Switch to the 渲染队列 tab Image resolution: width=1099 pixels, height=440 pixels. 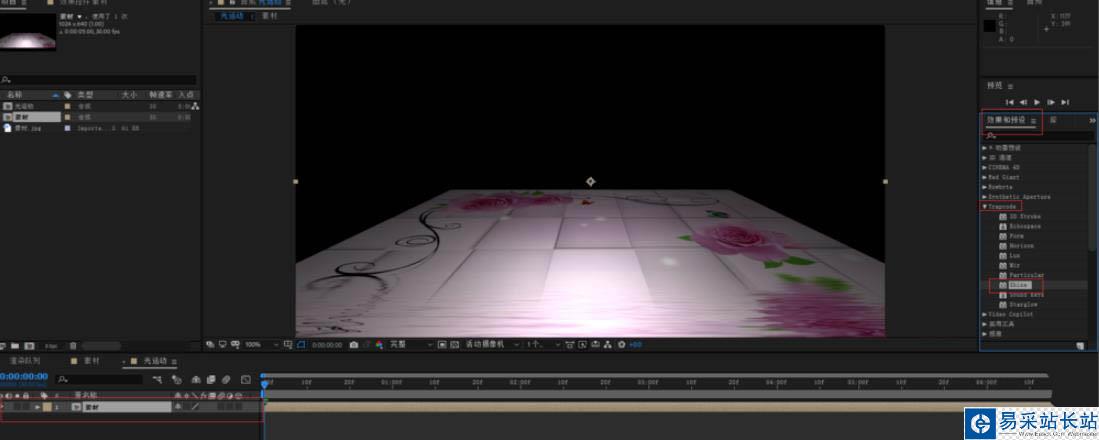(25, 361)
